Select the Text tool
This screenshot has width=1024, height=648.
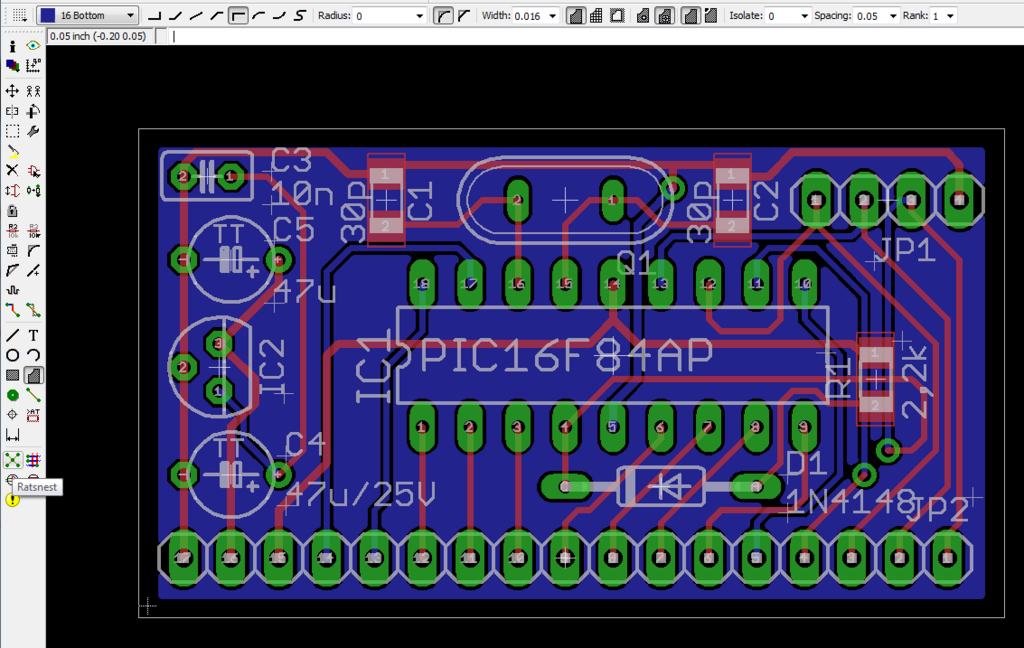click(x=33, y=336)
